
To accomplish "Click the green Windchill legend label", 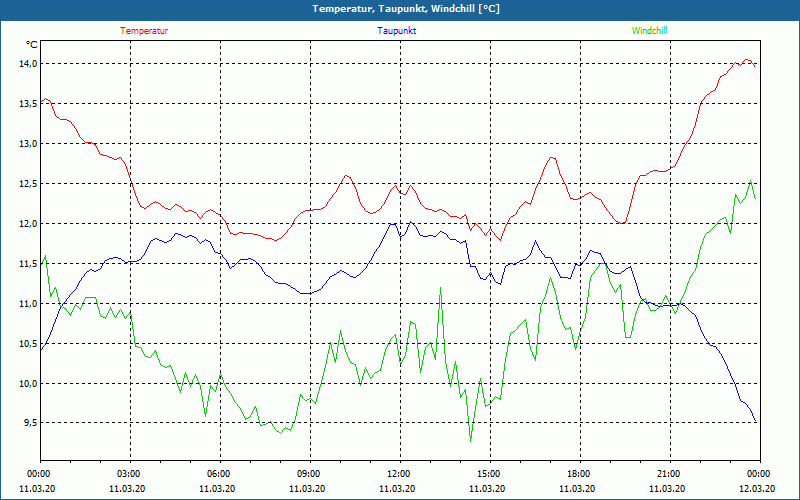I will [649, 31].
